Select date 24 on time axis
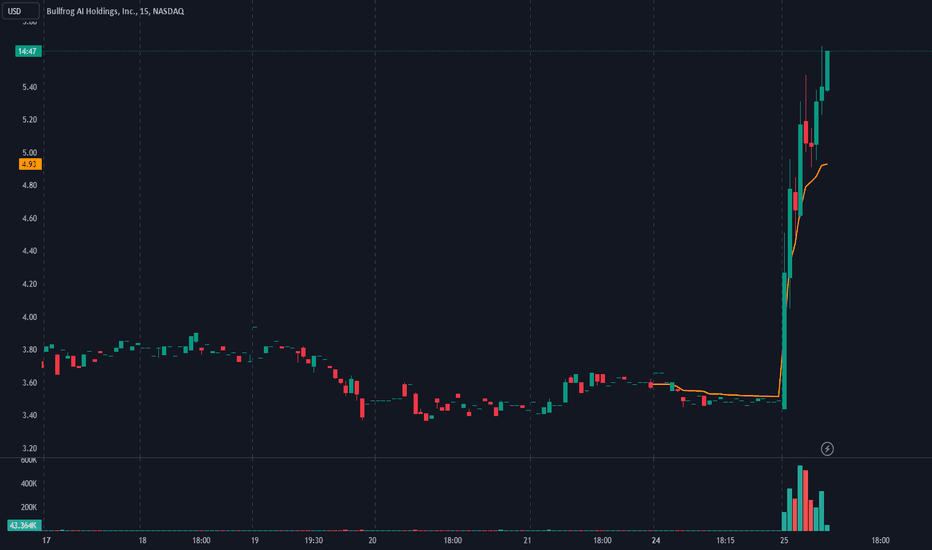This screenshot has width=932, height=550. [656, 540]
